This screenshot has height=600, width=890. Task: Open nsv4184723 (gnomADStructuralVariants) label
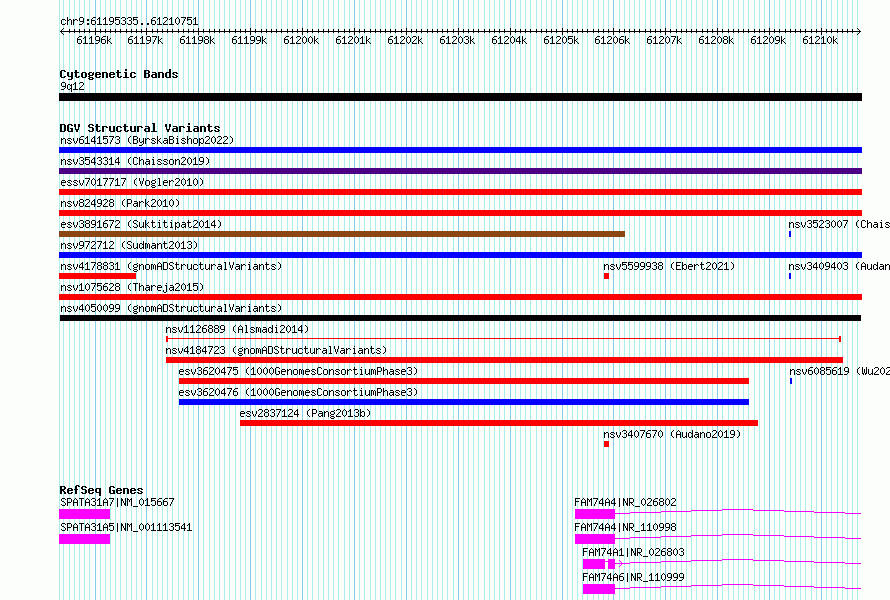(276, 350)
